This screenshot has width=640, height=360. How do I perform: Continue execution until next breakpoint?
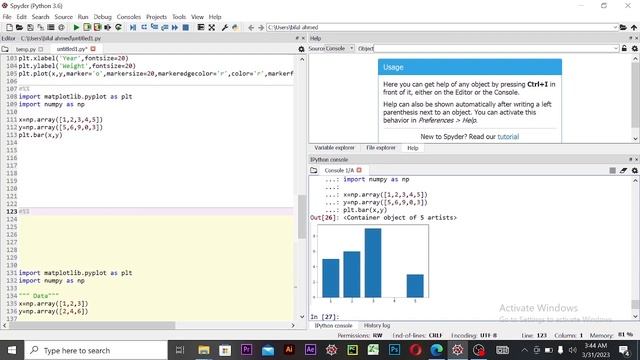pos(175,27)
